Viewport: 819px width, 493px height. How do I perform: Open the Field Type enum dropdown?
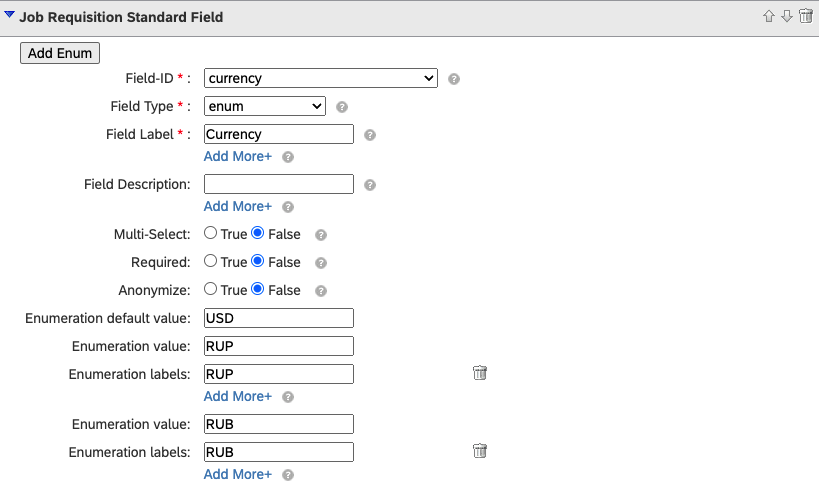coord(265,107)
